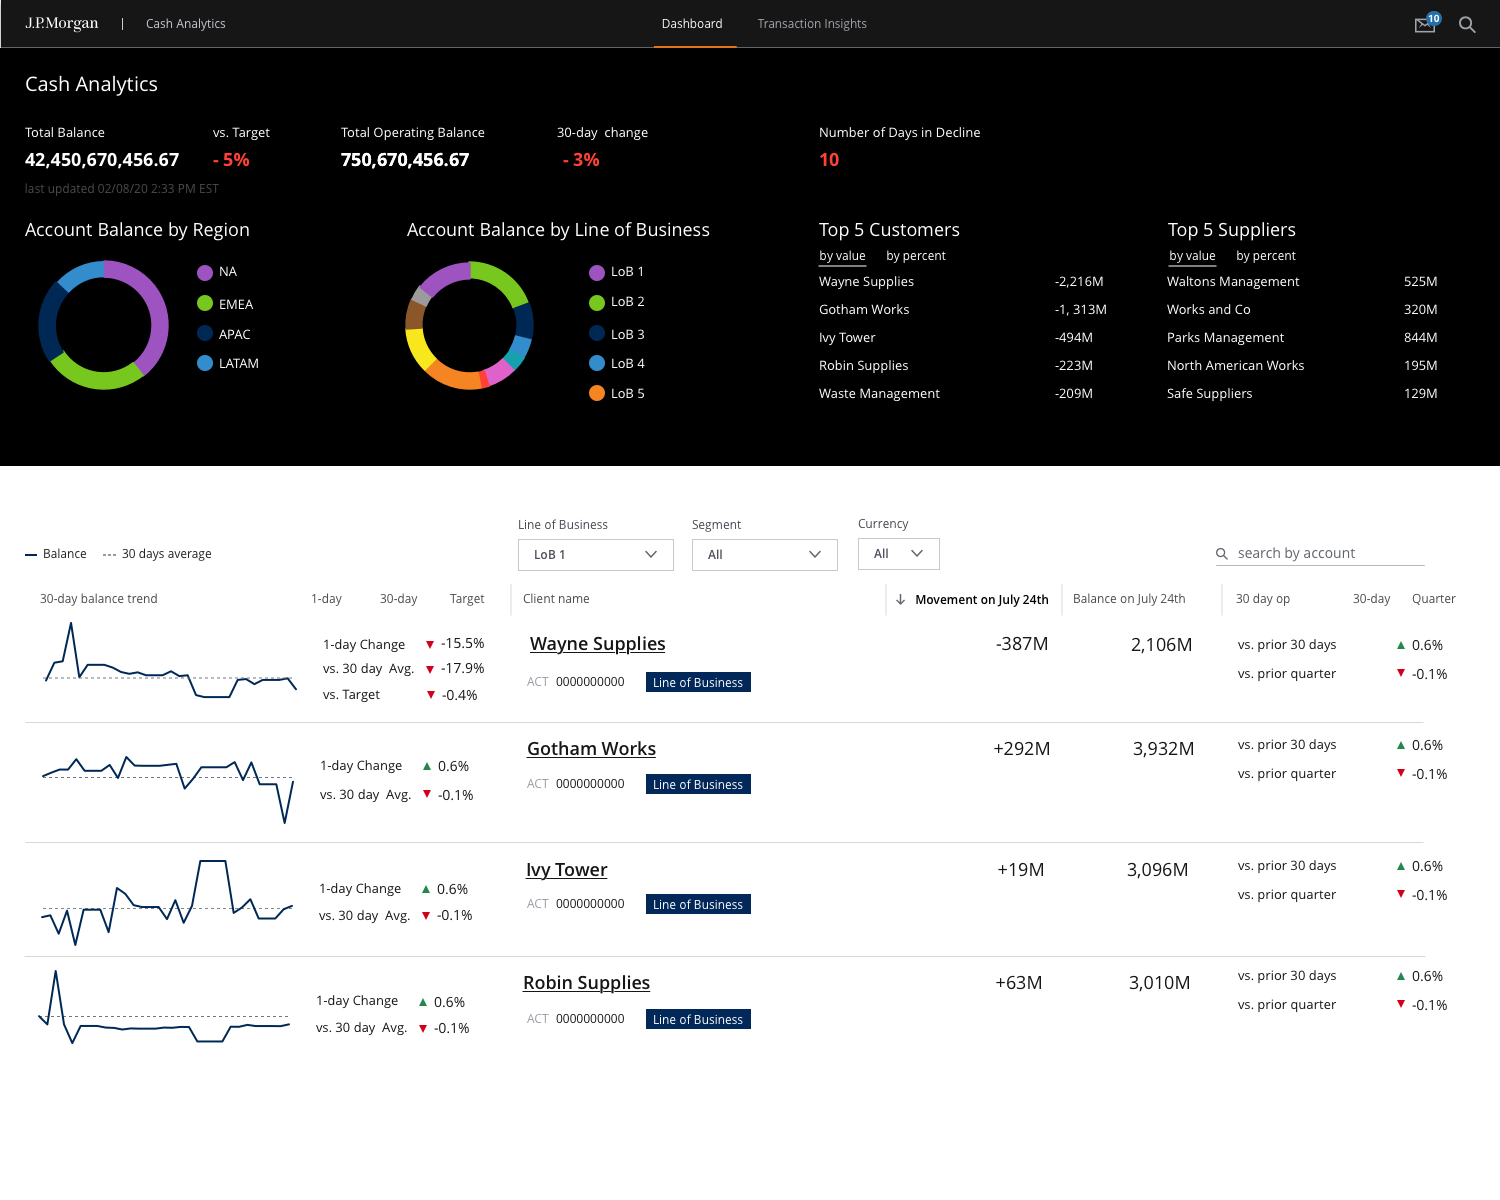Click the LoB 1 purple legend swatch
The height and width of the screenshot is (1200, 1500).
[597, 272]
